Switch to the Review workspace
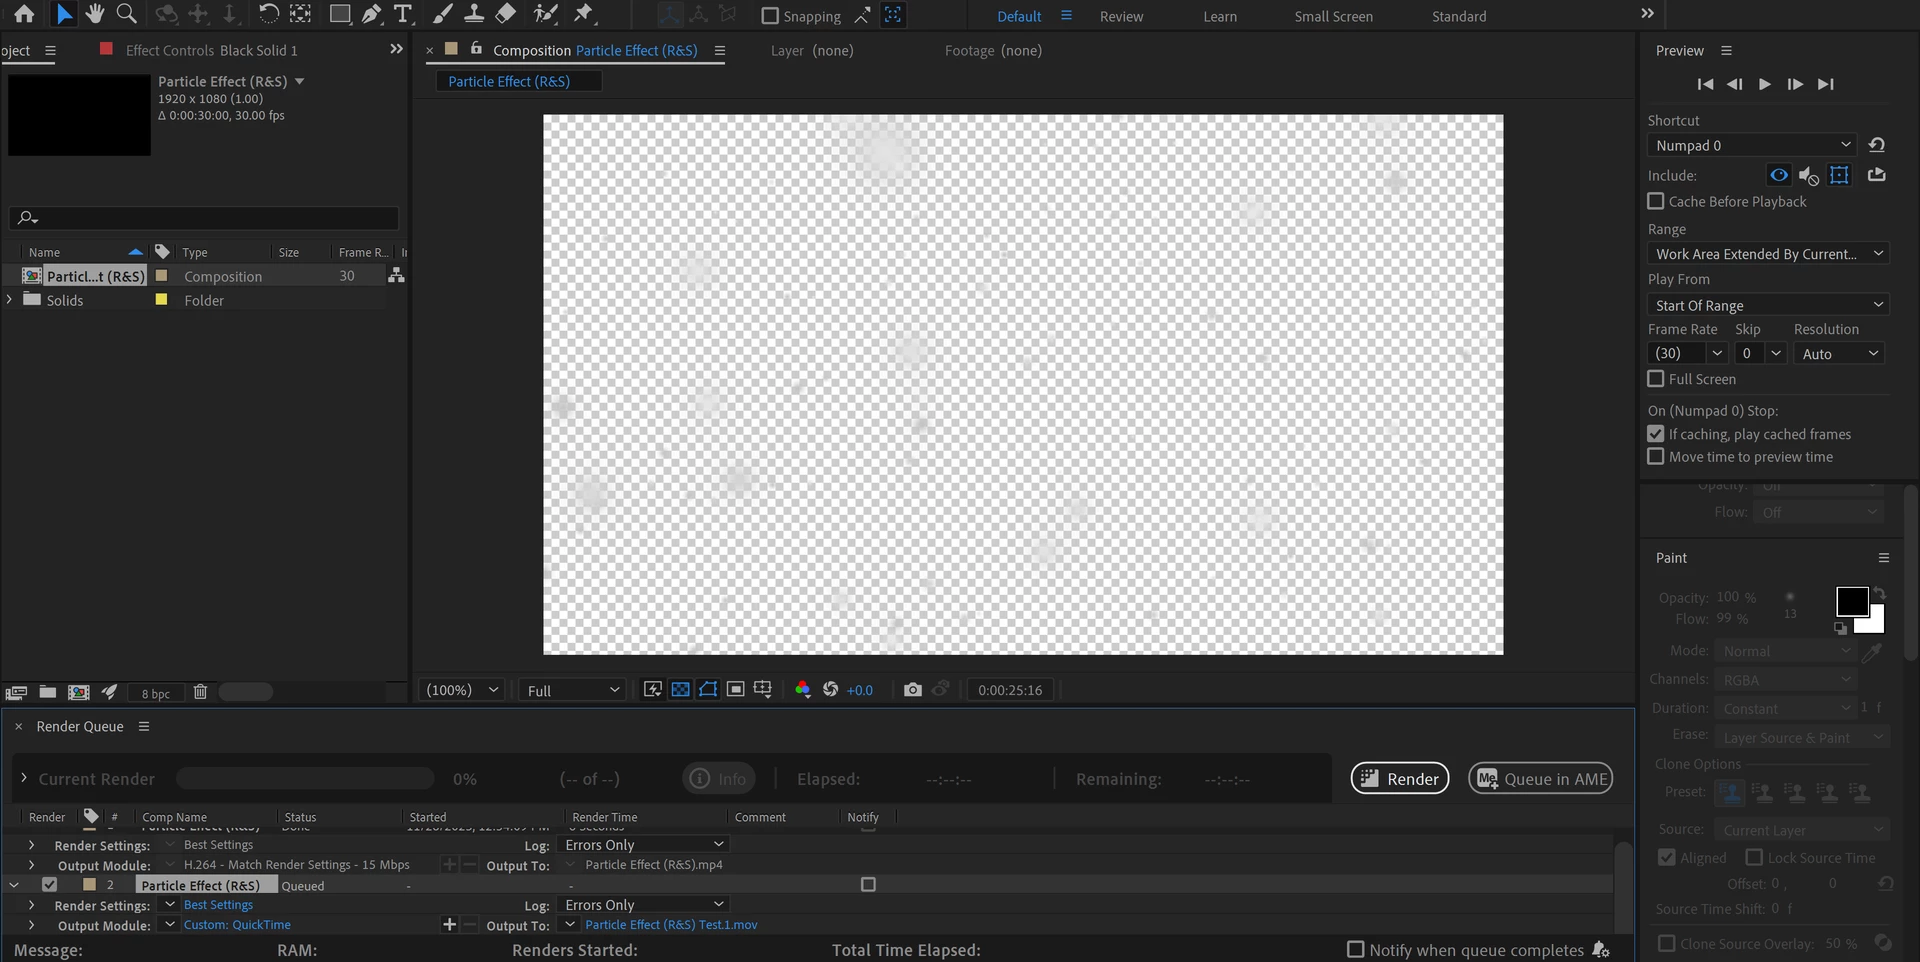1920x962 pixels. tap(1121, 16)
